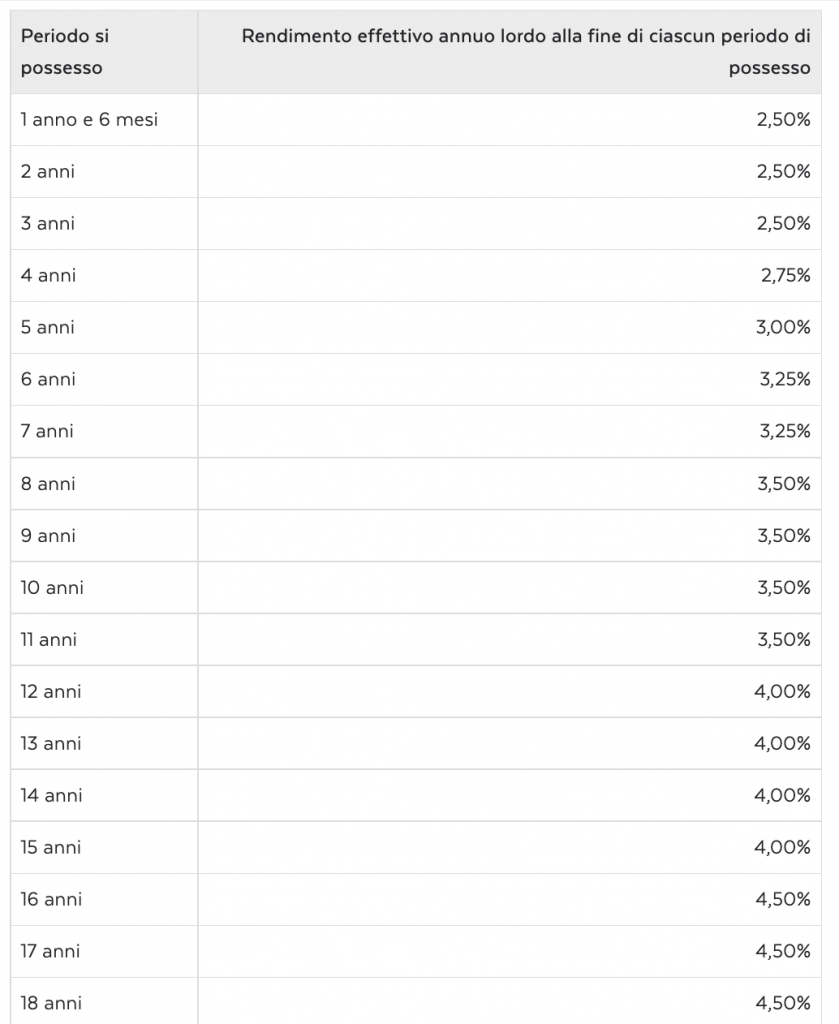Image resolution: width=839 pixels, height=1024 pixels.
Task: Click the 4,00% value for 15 anni
Action: coord(782,847)
